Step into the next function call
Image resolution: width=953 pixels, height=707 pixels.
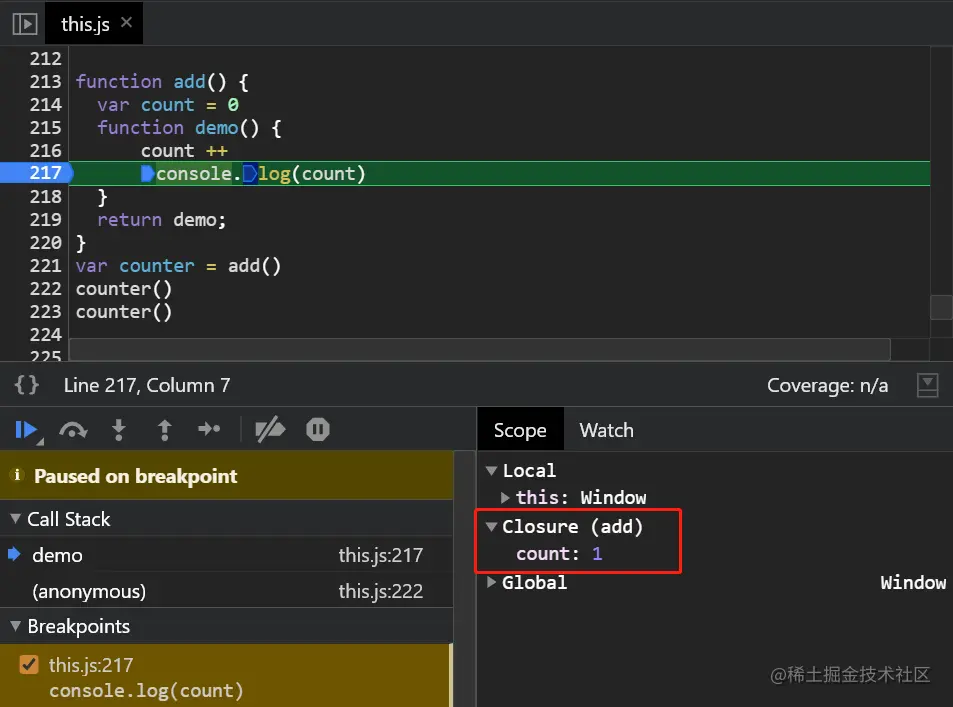(119, 430)
